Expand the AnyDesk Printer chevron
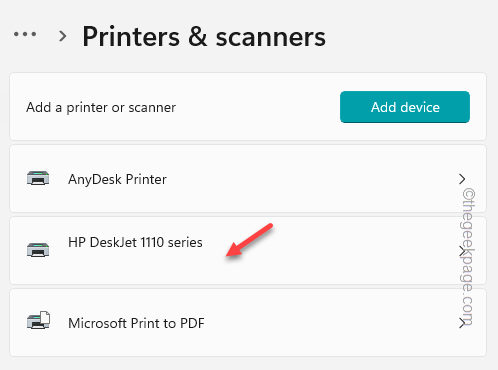 pyautogui.click(x=462, y=179)
